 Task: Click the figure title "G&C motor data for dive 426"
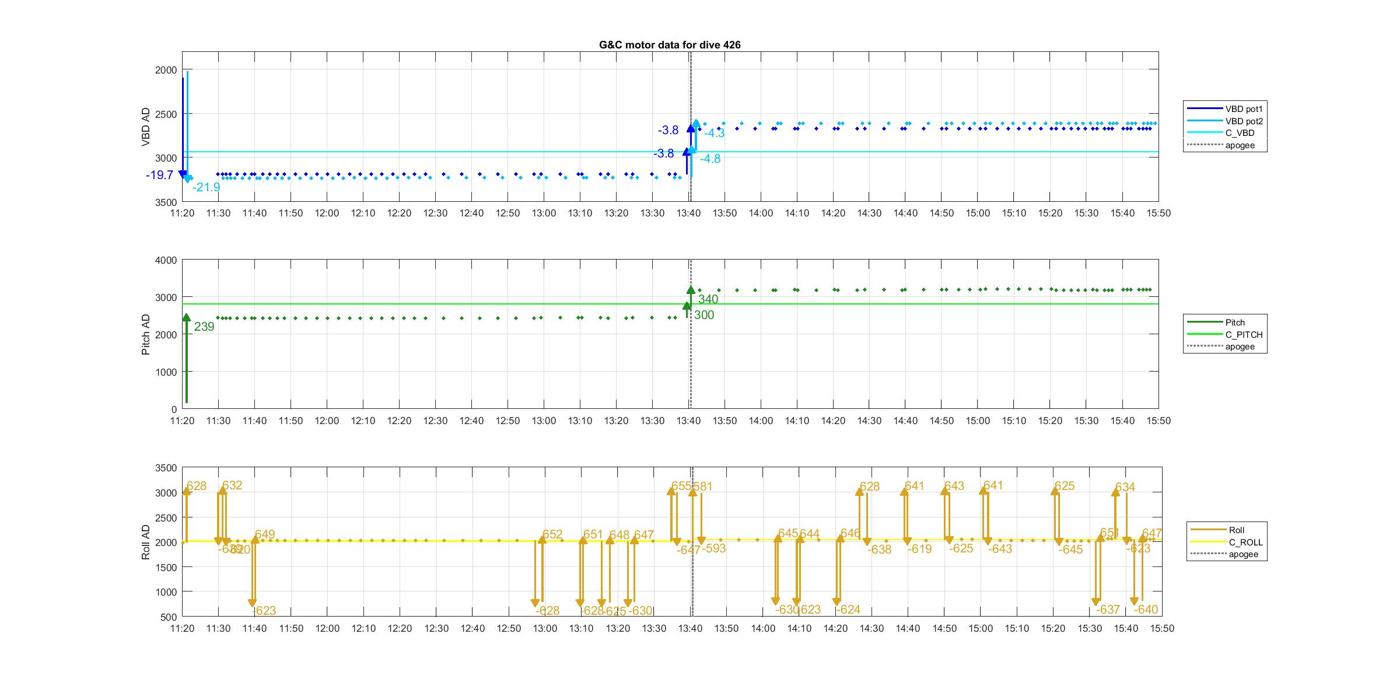(670, 45)
